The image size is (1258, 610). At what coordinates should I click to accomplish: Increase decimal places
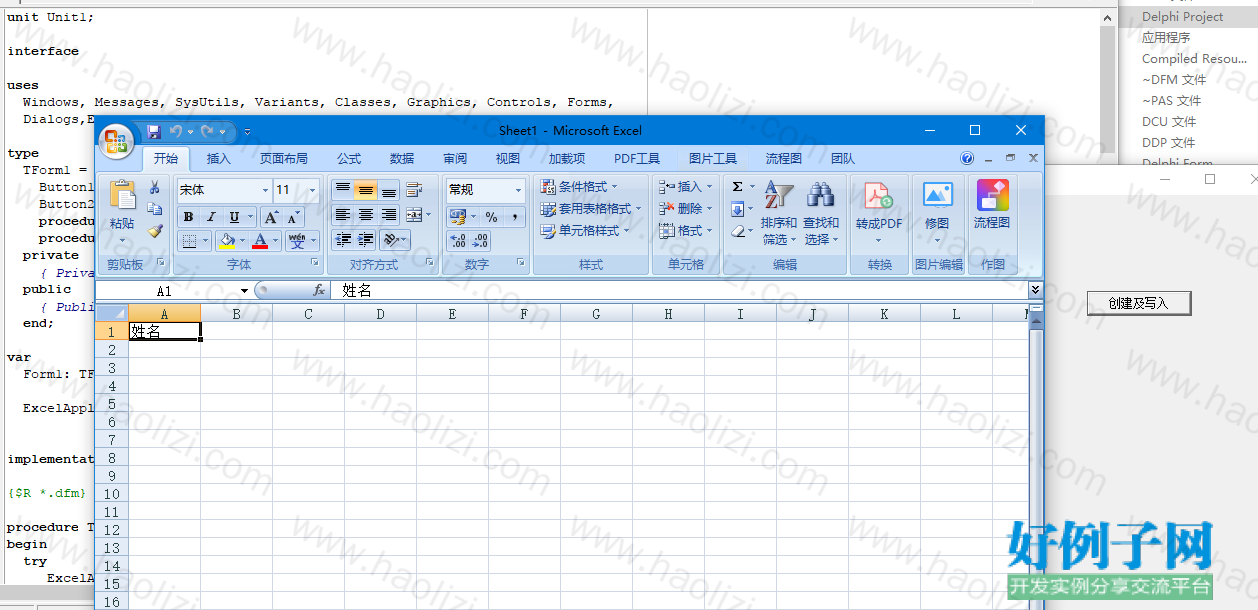click(x=458, y=241)
